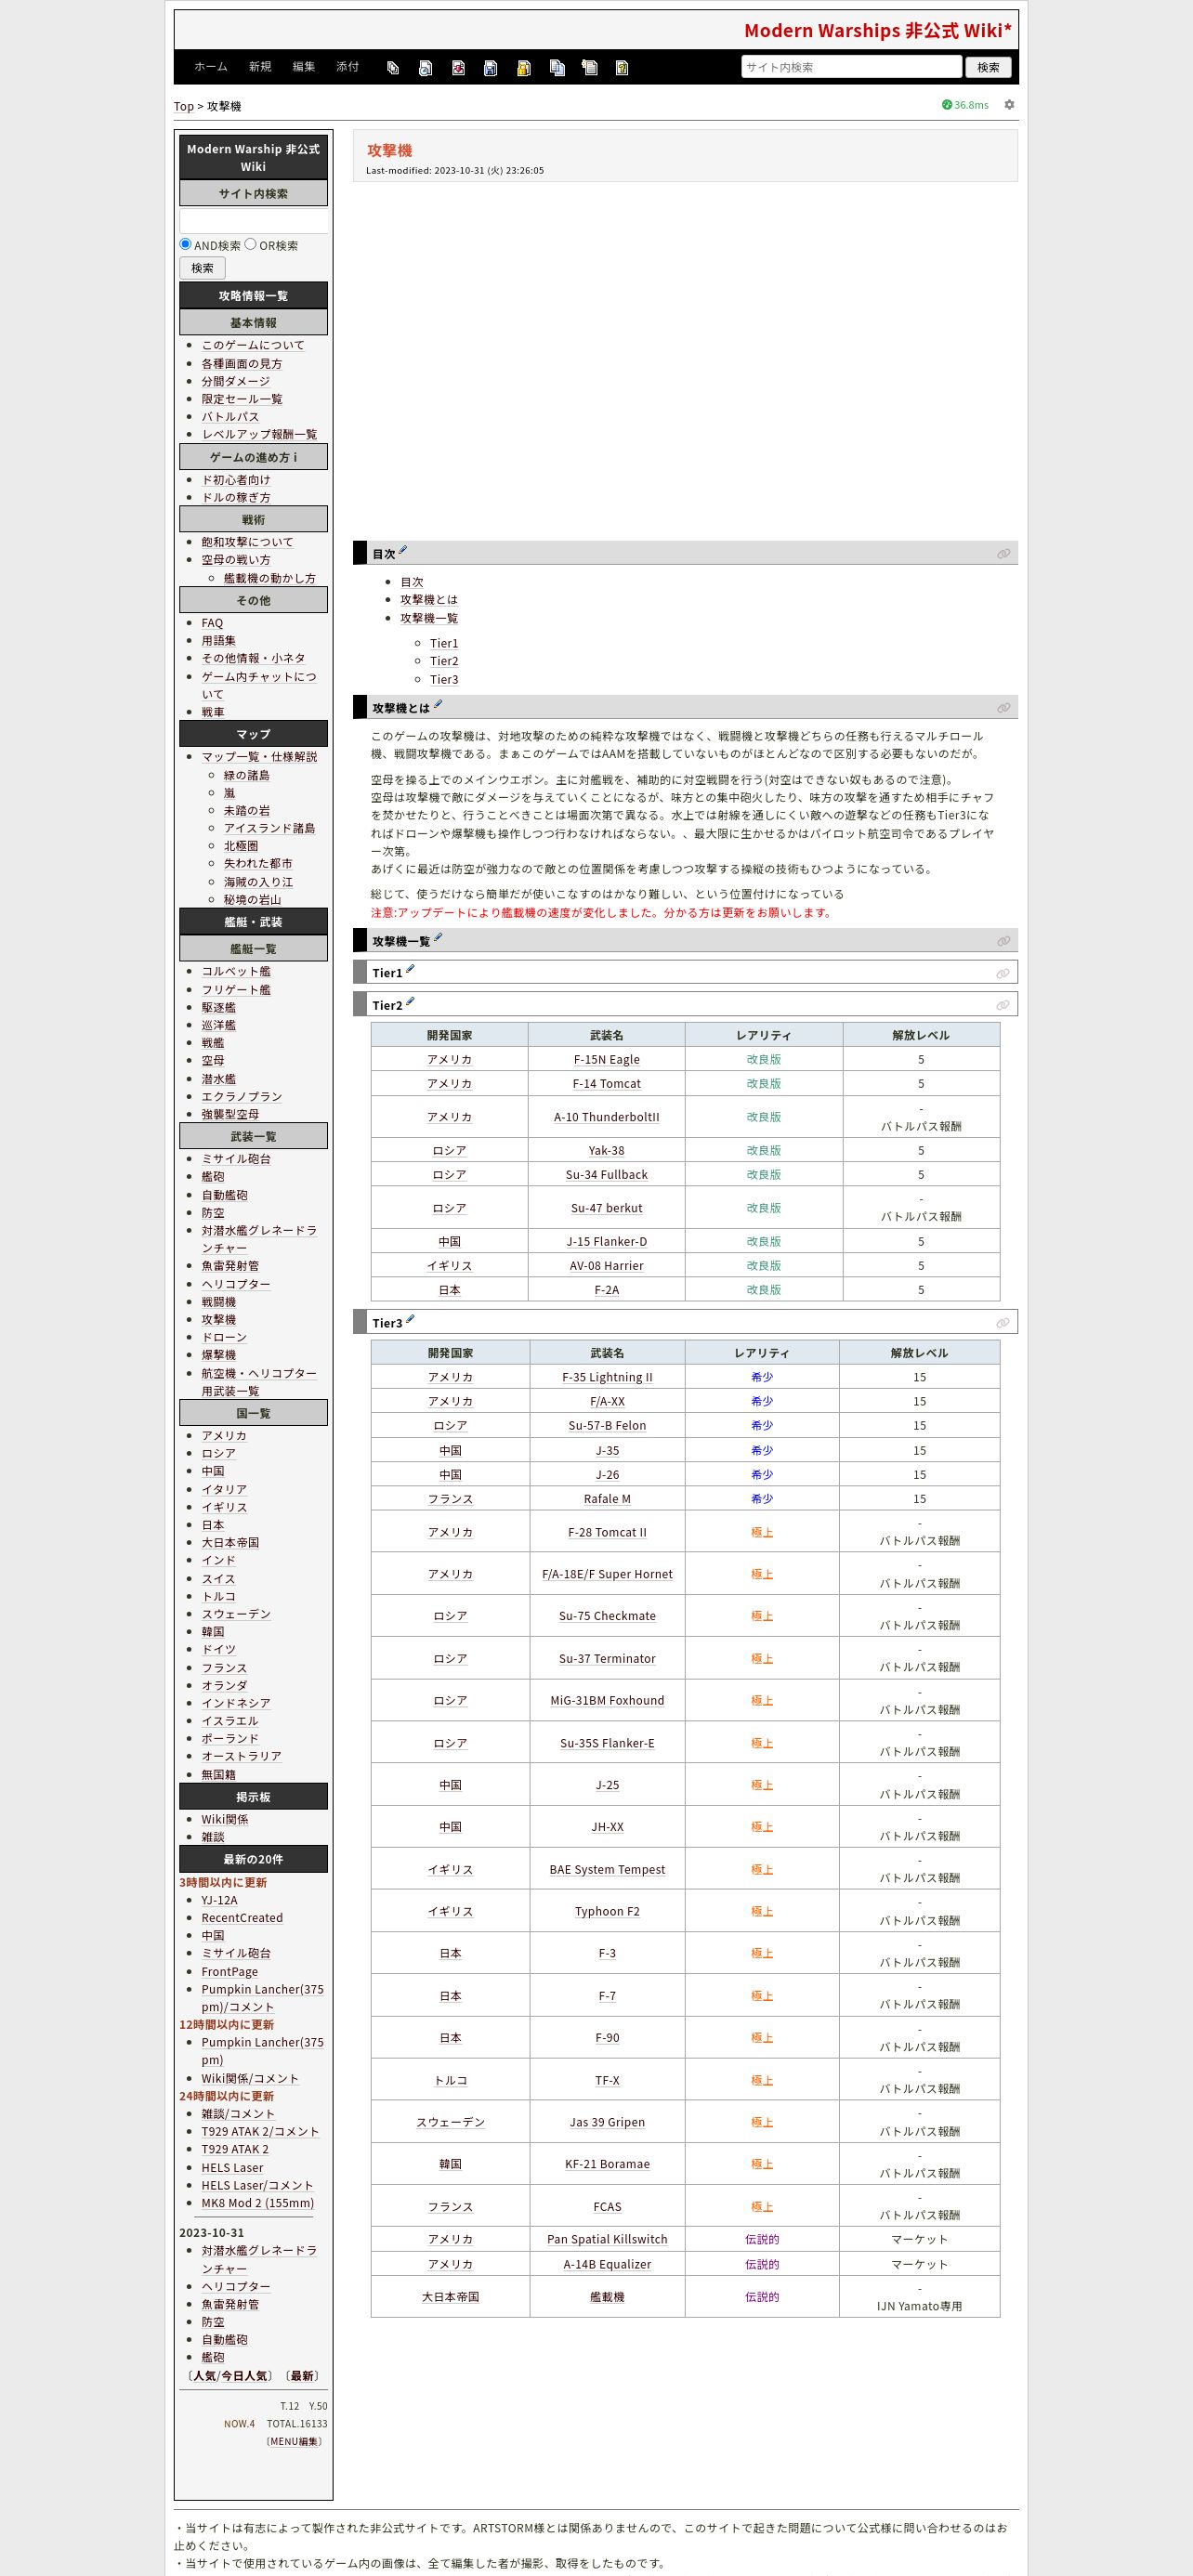Open the Pan Spatial Killswitch link
Image resolution: width=1193 pixels, height=2576 pixels.
(x=607, y=2239)
